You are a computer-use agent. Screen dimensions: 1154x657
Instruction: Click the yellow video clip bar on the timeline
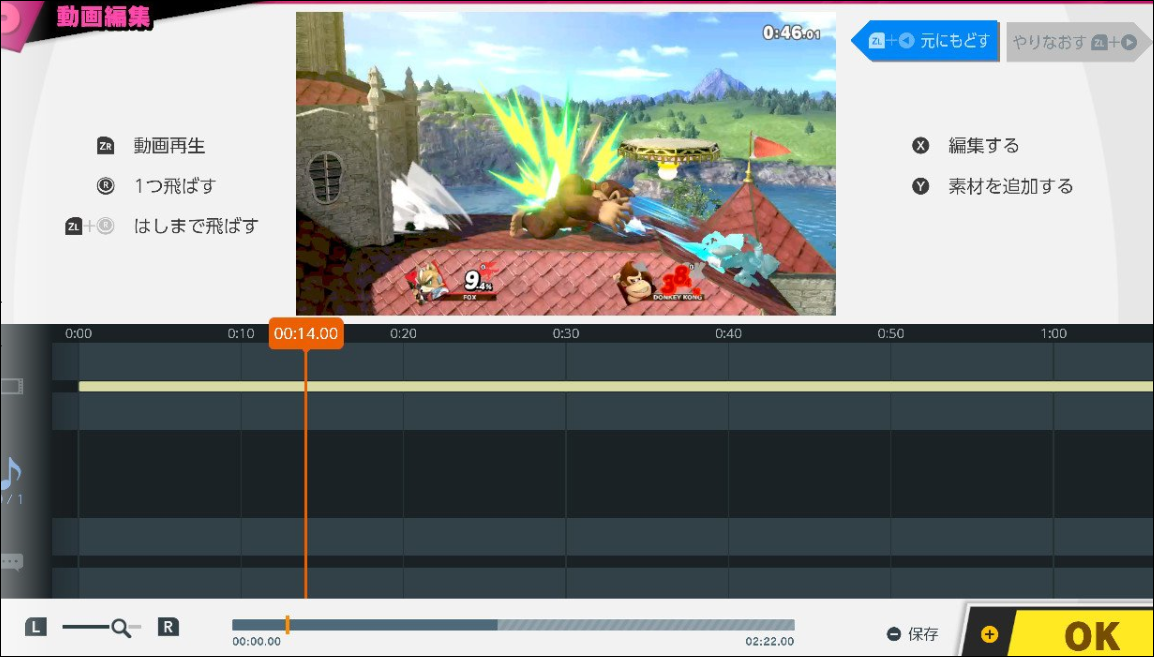[x=616, y=386]
